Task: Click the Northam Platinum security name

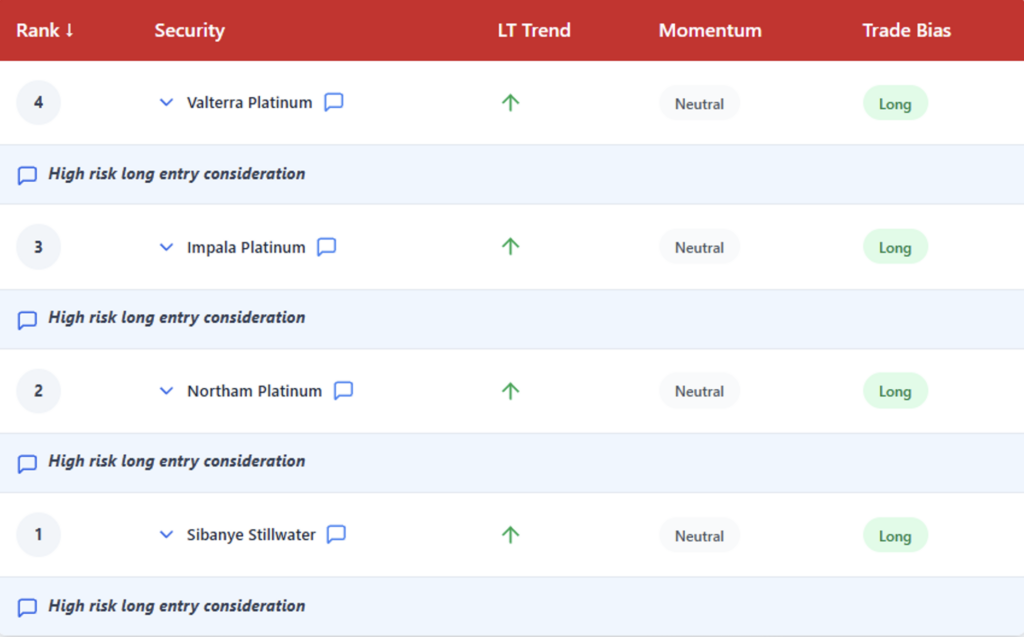Action: click(254, 391)
